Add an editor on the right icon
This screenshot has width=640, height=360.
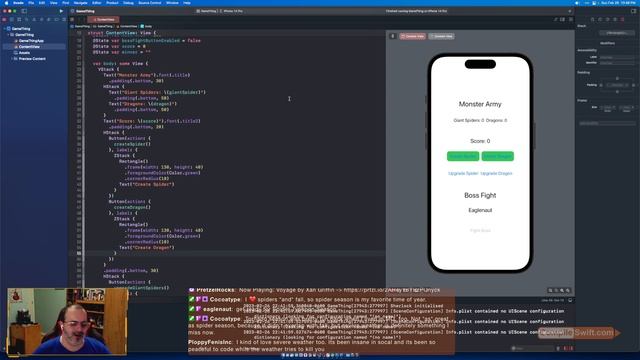coord(571,19)
